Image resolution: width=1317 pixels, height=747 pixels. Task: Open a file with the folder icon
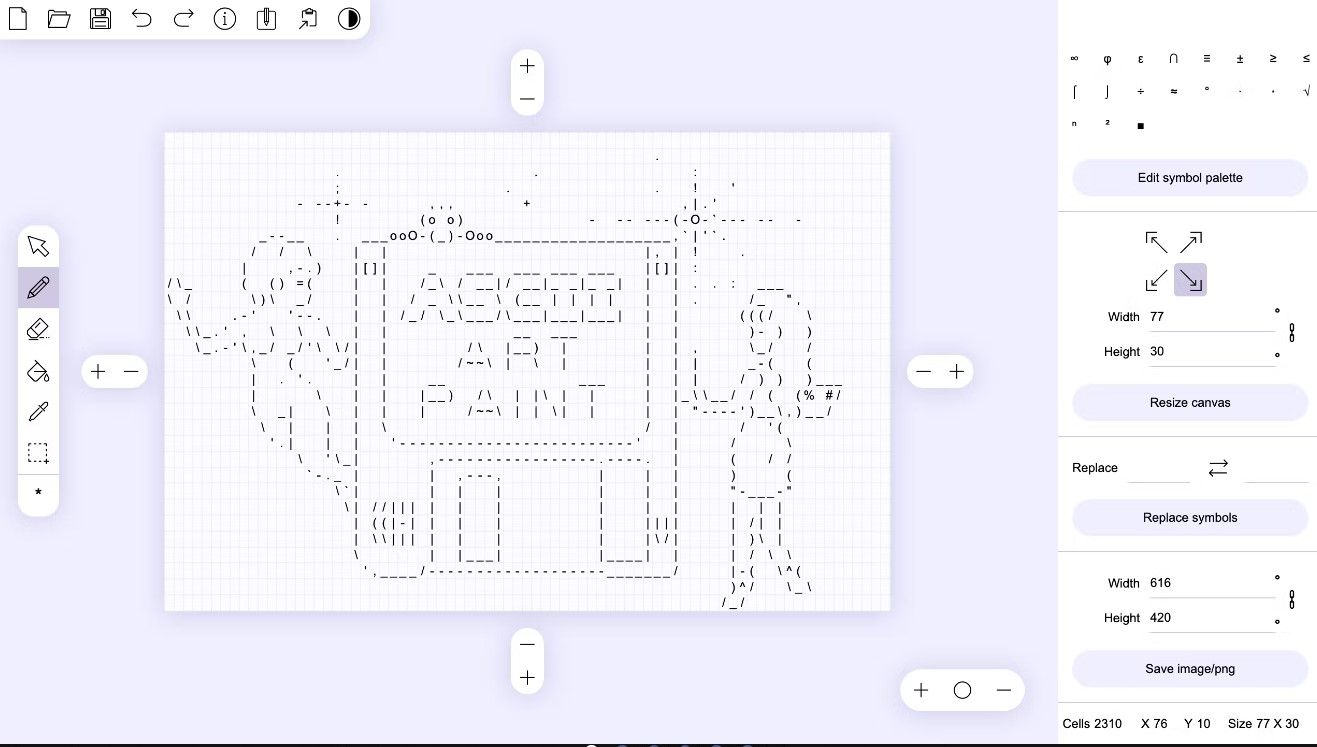click(x=59, y=18)
